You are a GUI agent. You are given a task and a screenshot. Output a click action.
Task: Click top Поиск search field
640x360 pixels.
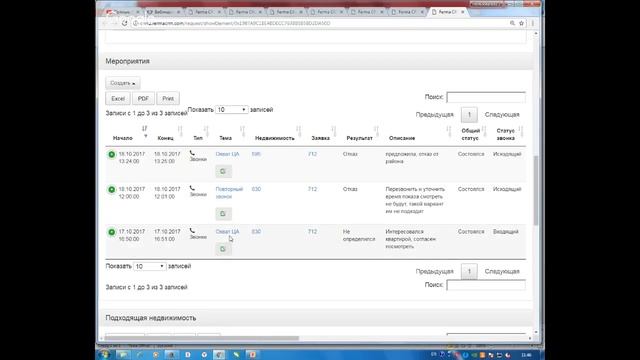(x=486, y=97)
